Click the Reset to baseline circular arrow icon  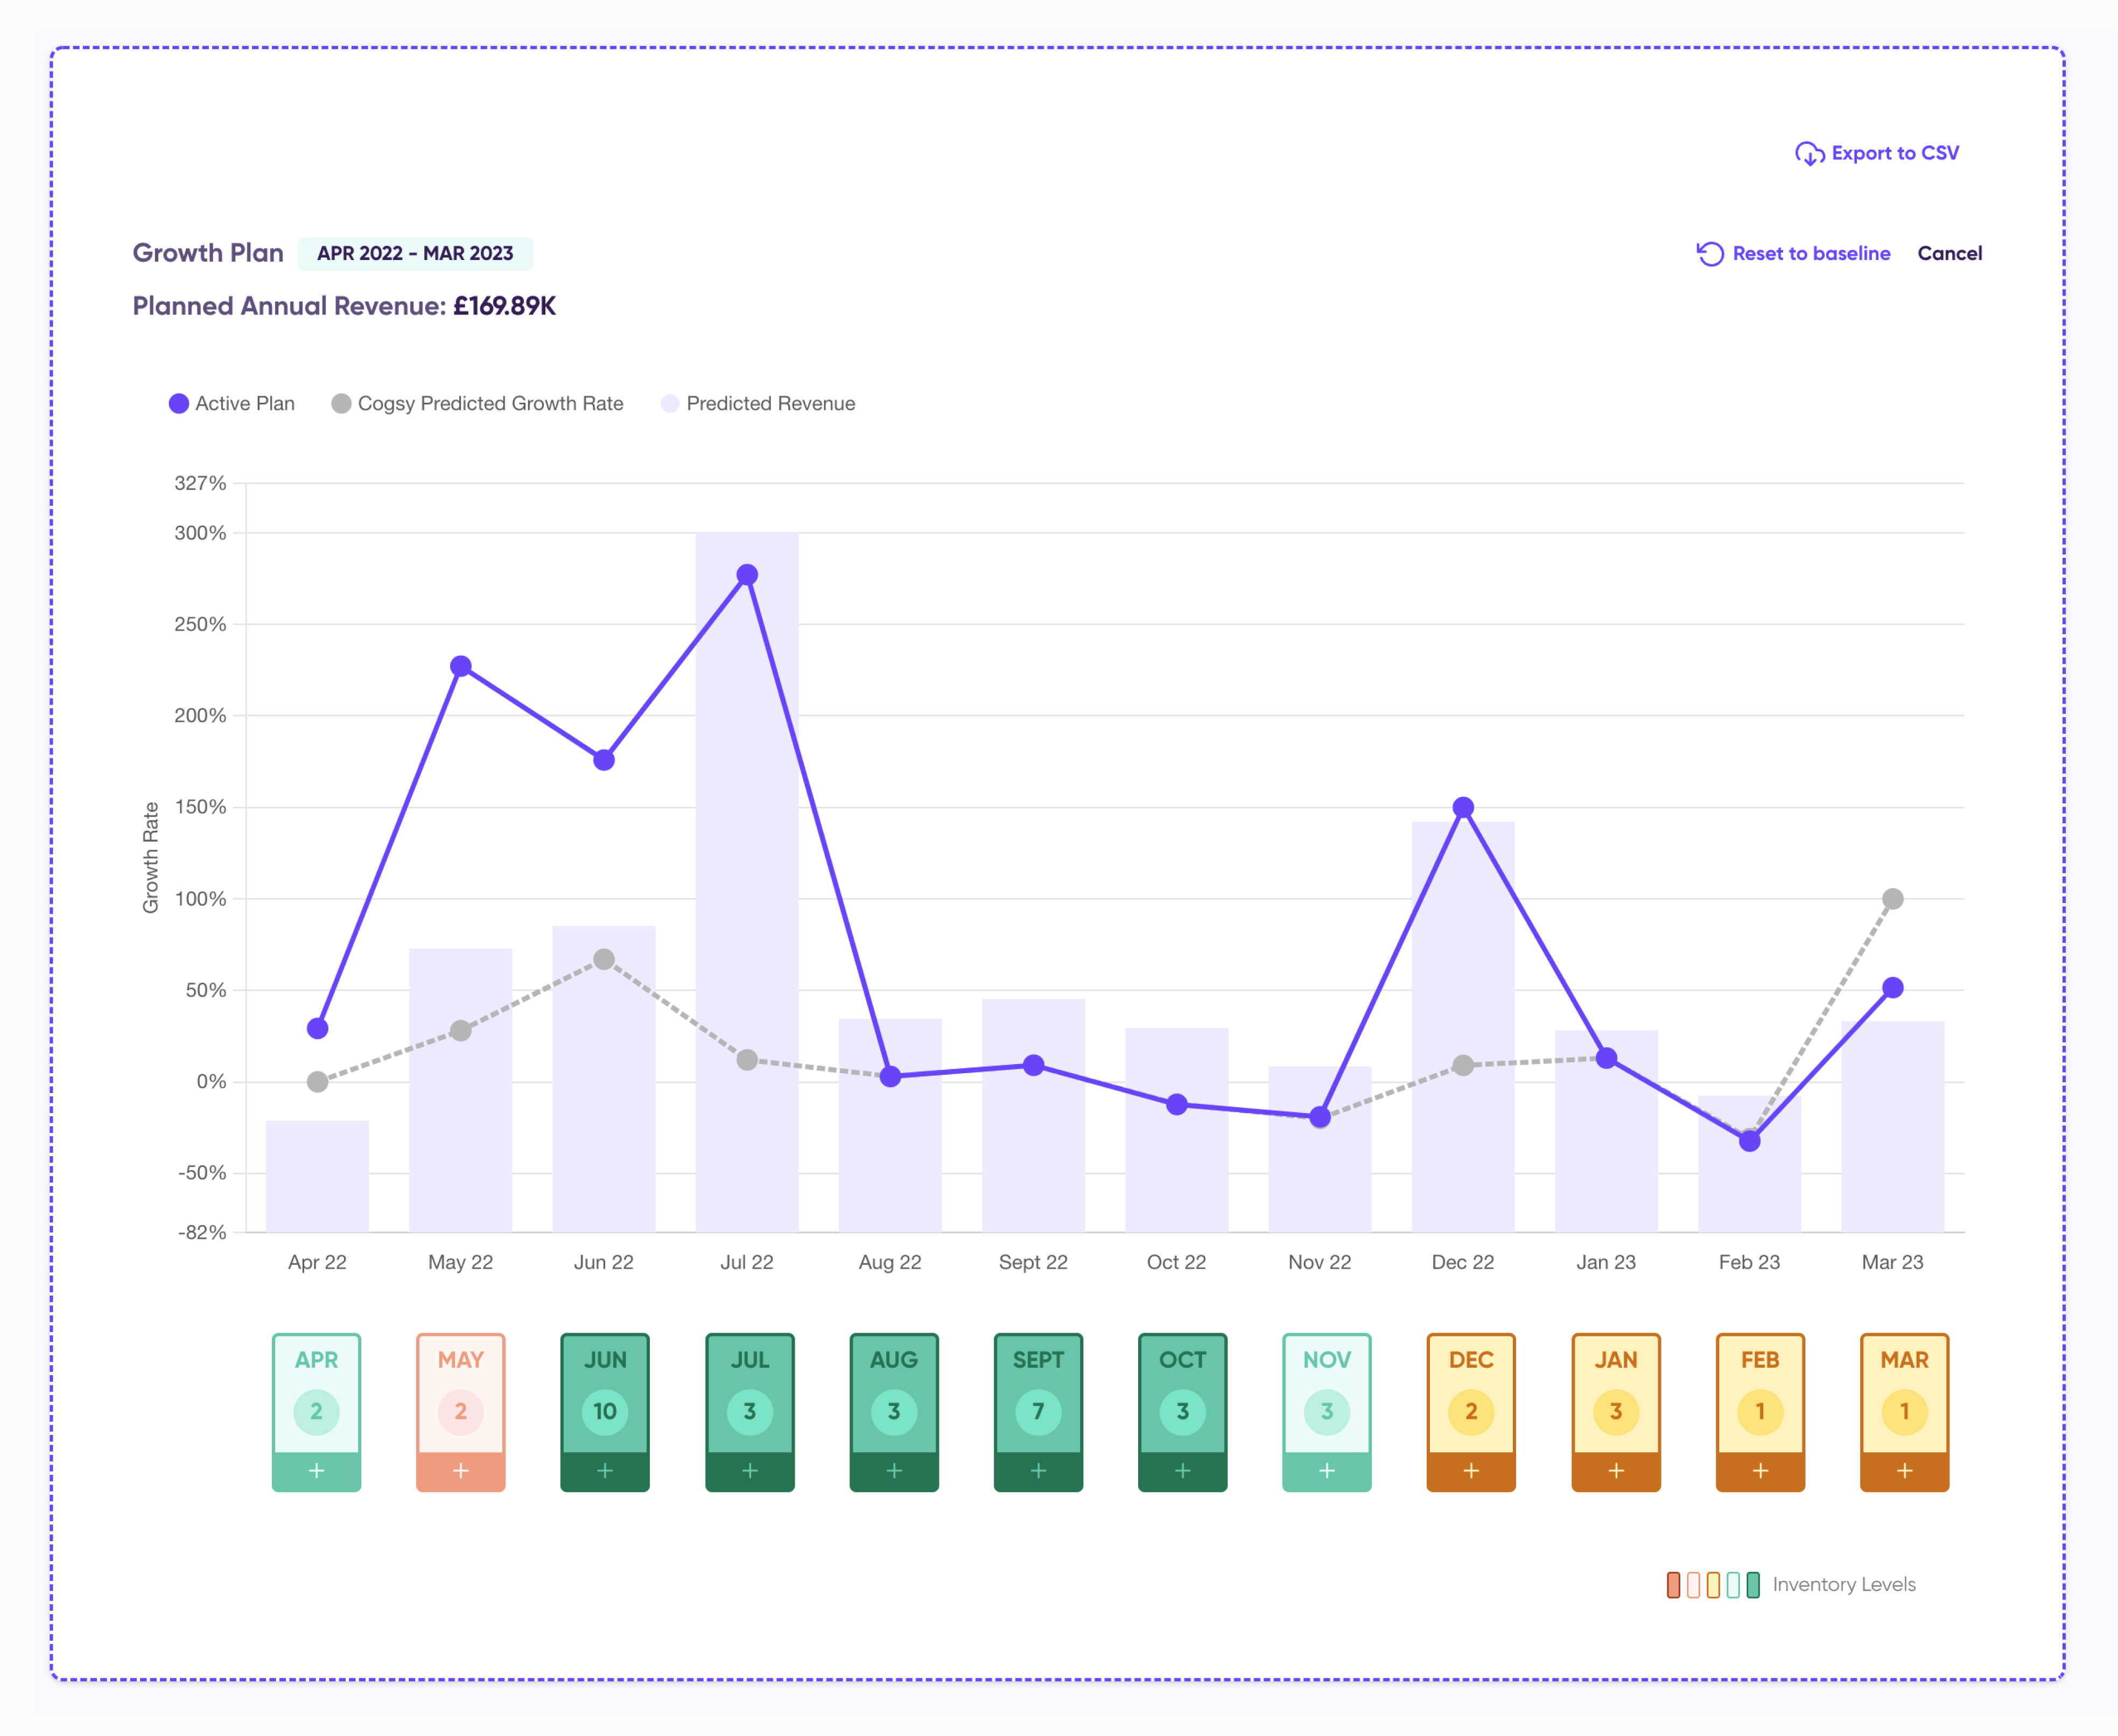[1710, 254]
